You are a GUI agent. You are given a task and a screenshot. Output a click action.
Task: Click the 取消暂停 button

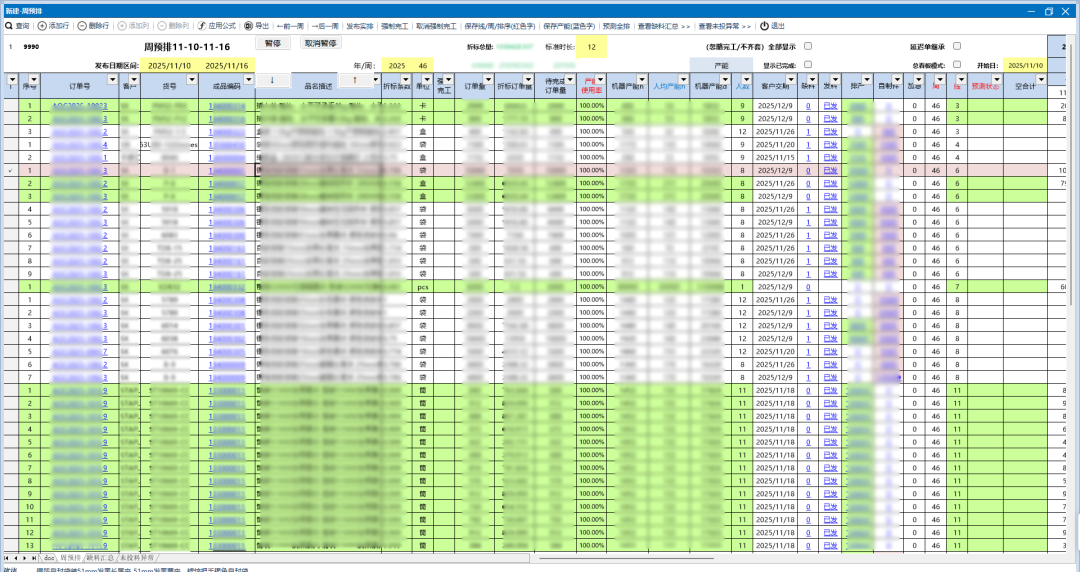pyautogui.click(x=320, y=43)
